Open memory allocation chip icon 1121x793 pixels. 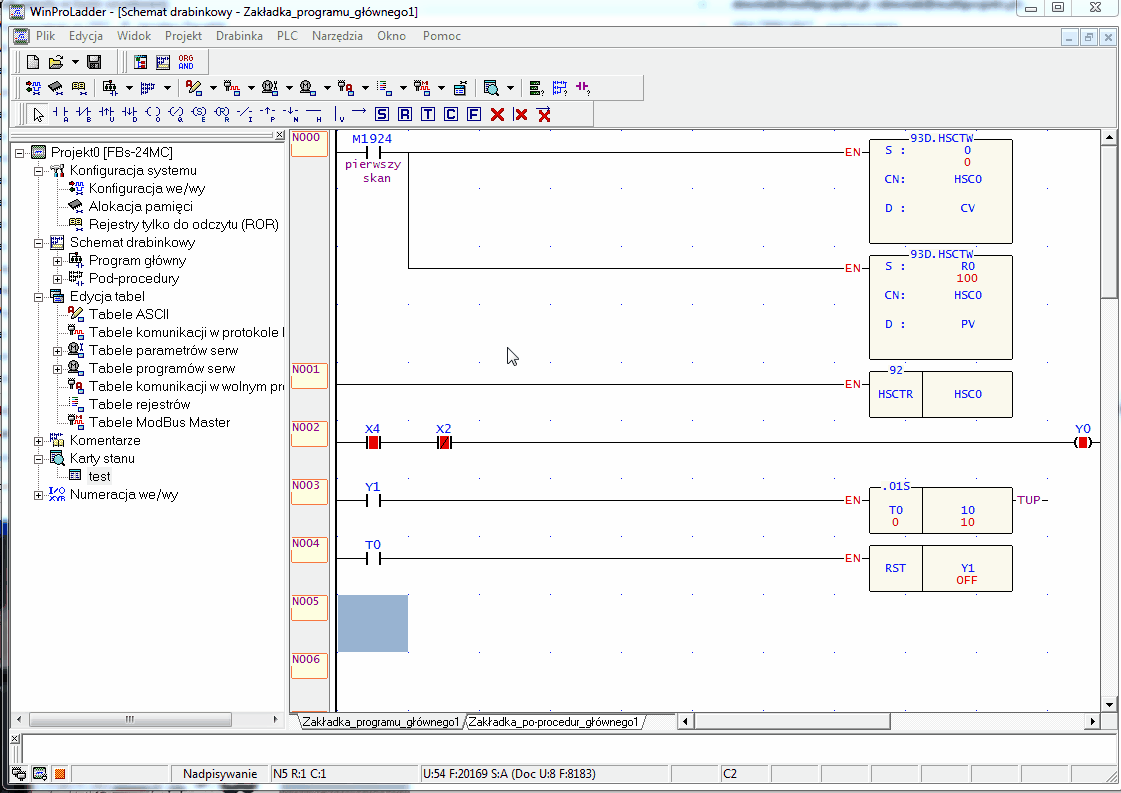point(56,88)
